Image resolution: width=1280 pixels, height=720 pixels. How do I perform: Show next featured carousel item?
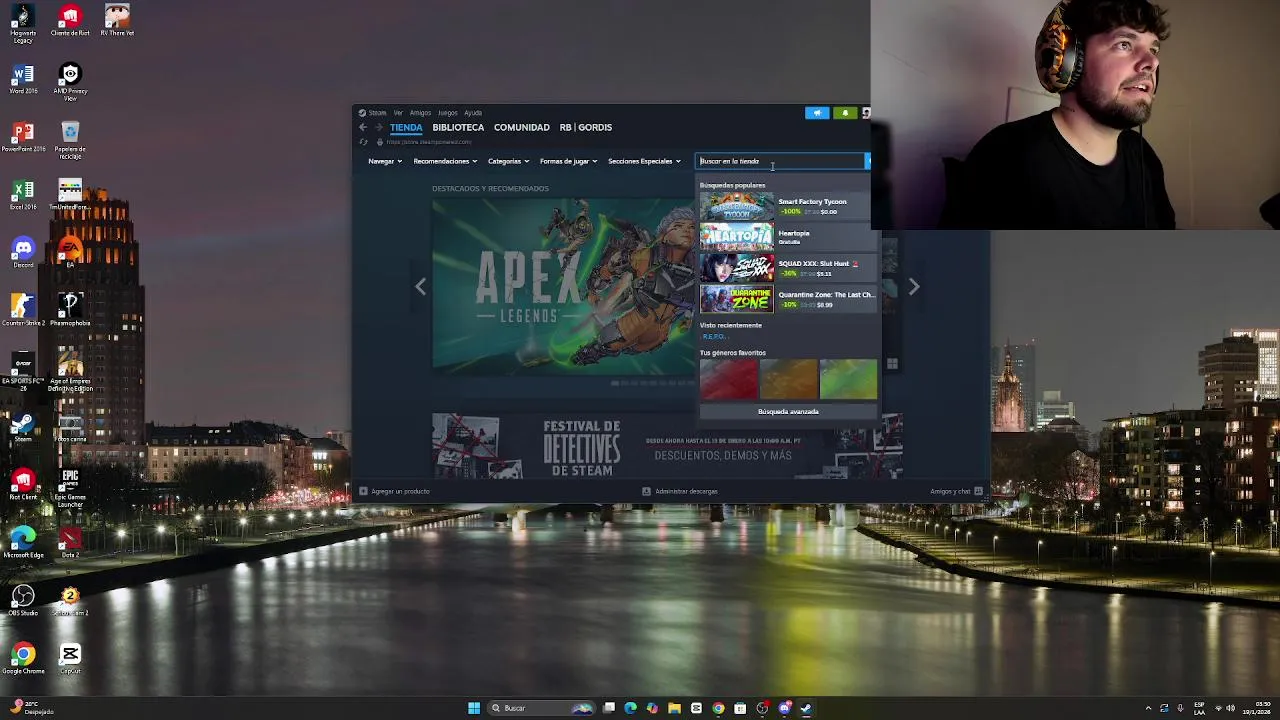[913, 287]
